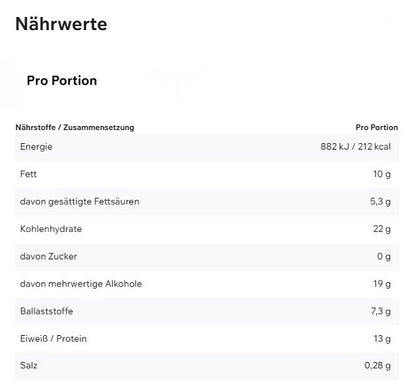
Task: Click the 22 g carbohydrate value
Action: tap(382, 229)
